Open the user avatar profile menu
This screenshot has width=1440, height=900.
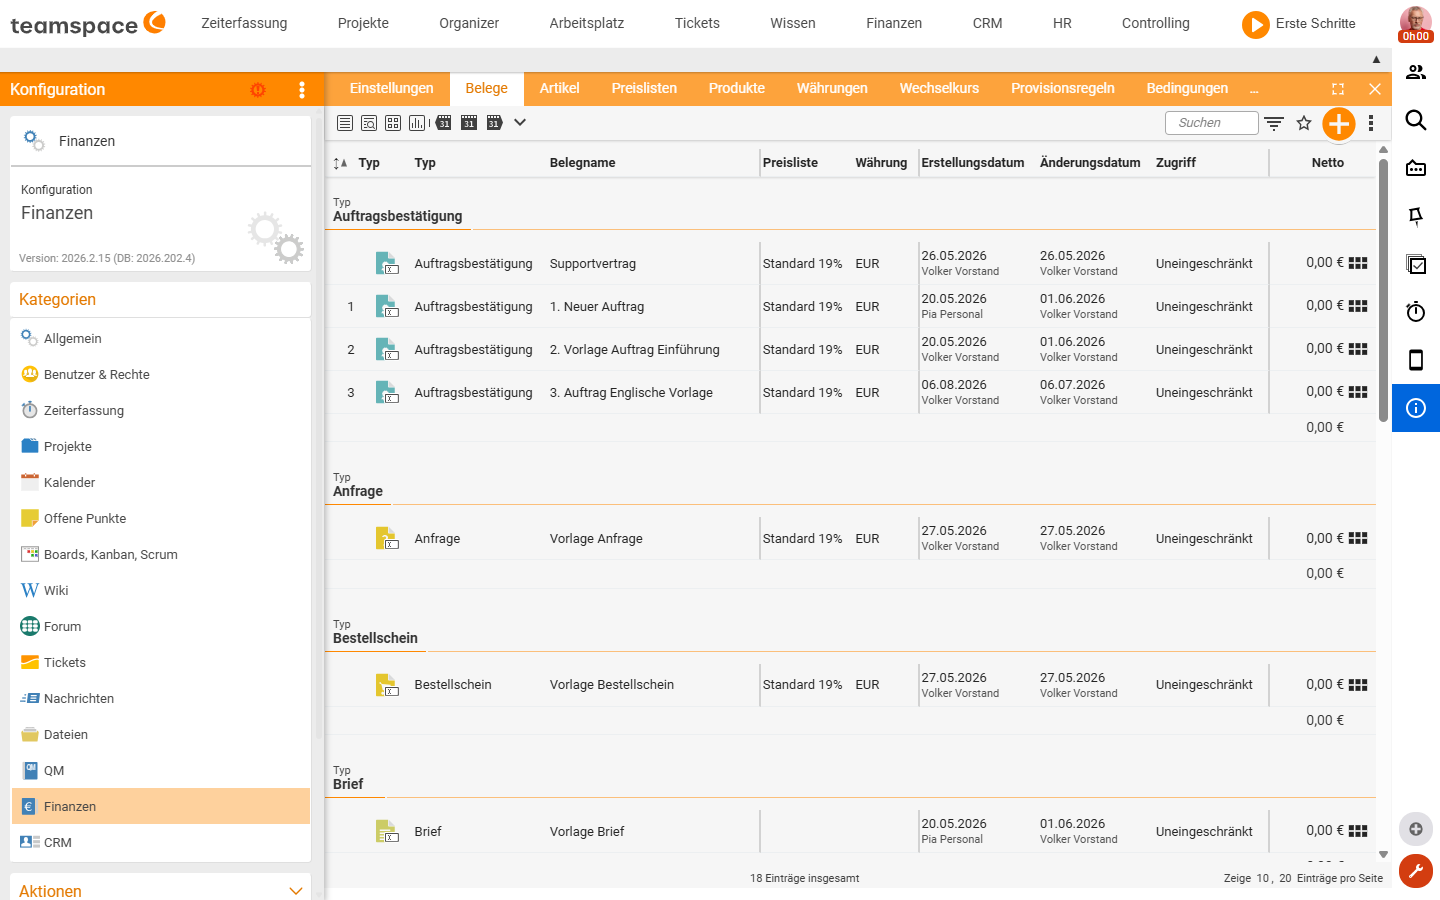pos(1415,24)
